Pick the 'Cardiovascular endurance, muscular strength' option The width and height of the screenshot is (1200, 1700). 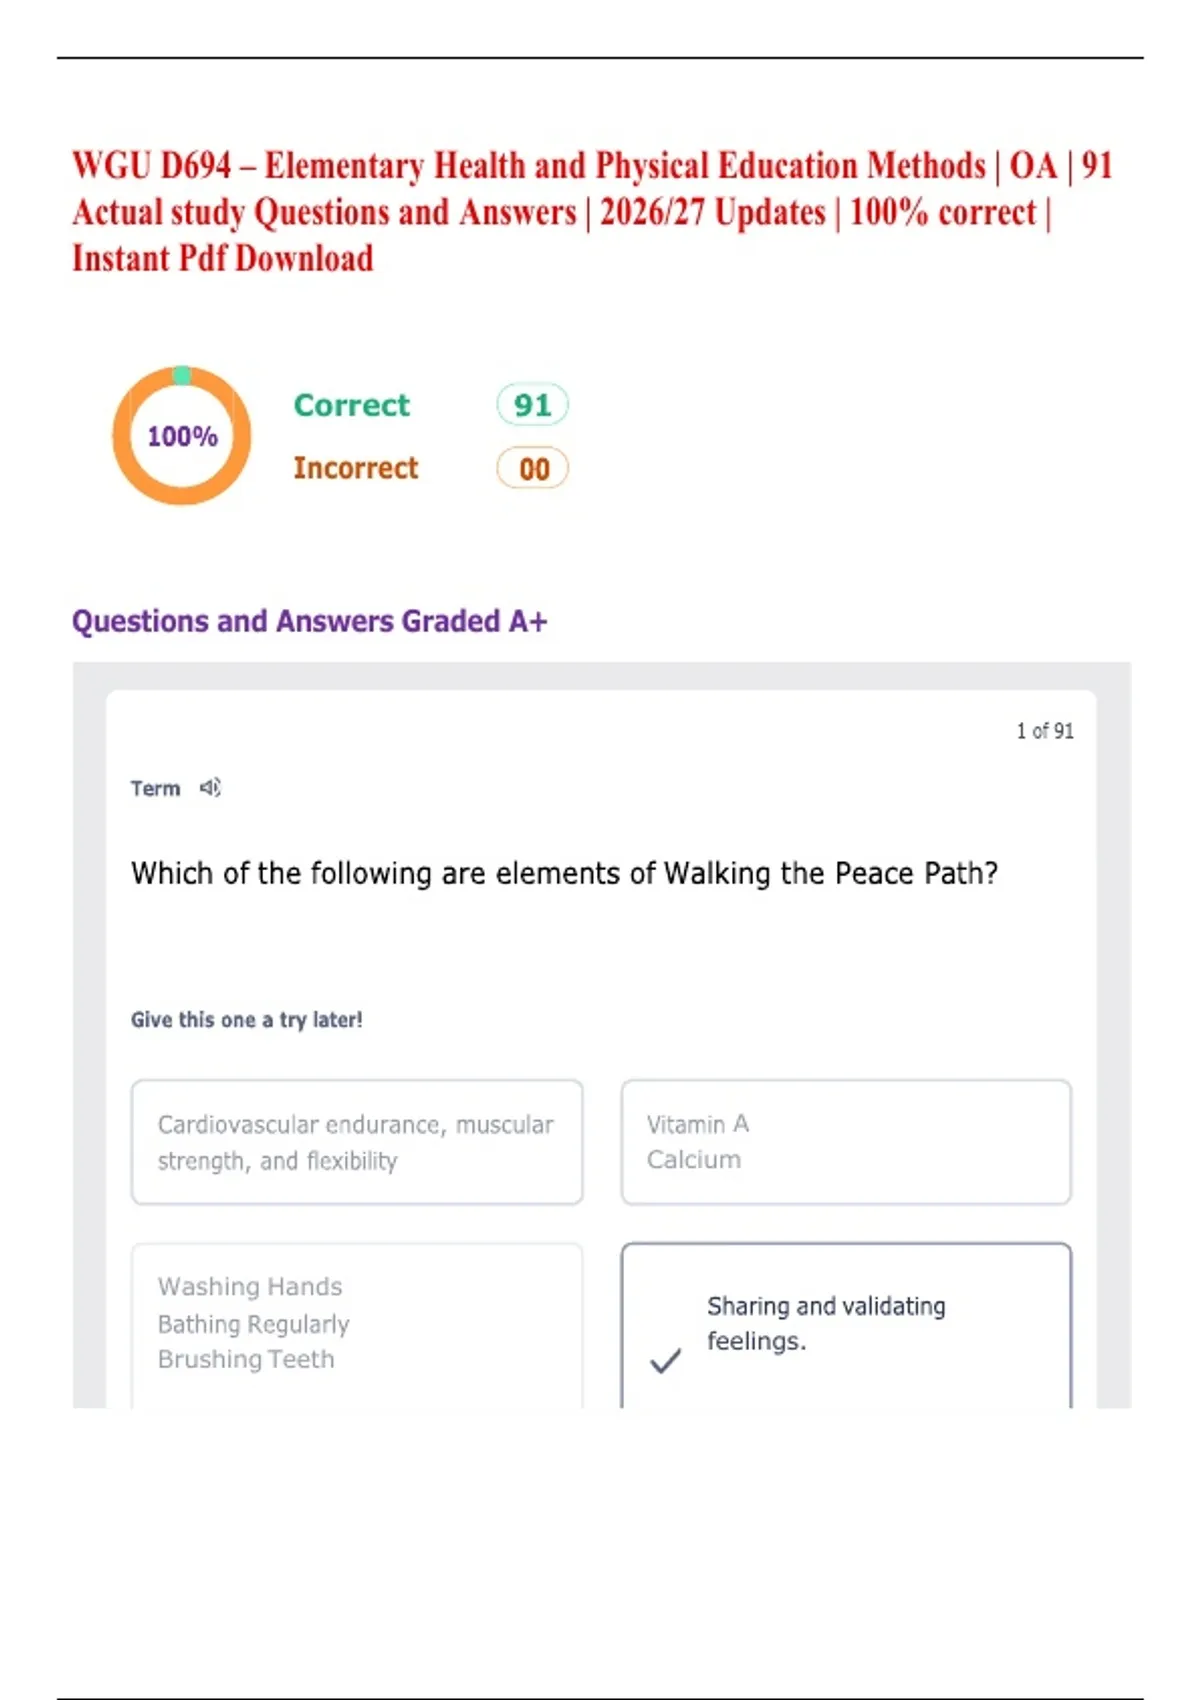pyautogui.click(x=357, y=1142)
